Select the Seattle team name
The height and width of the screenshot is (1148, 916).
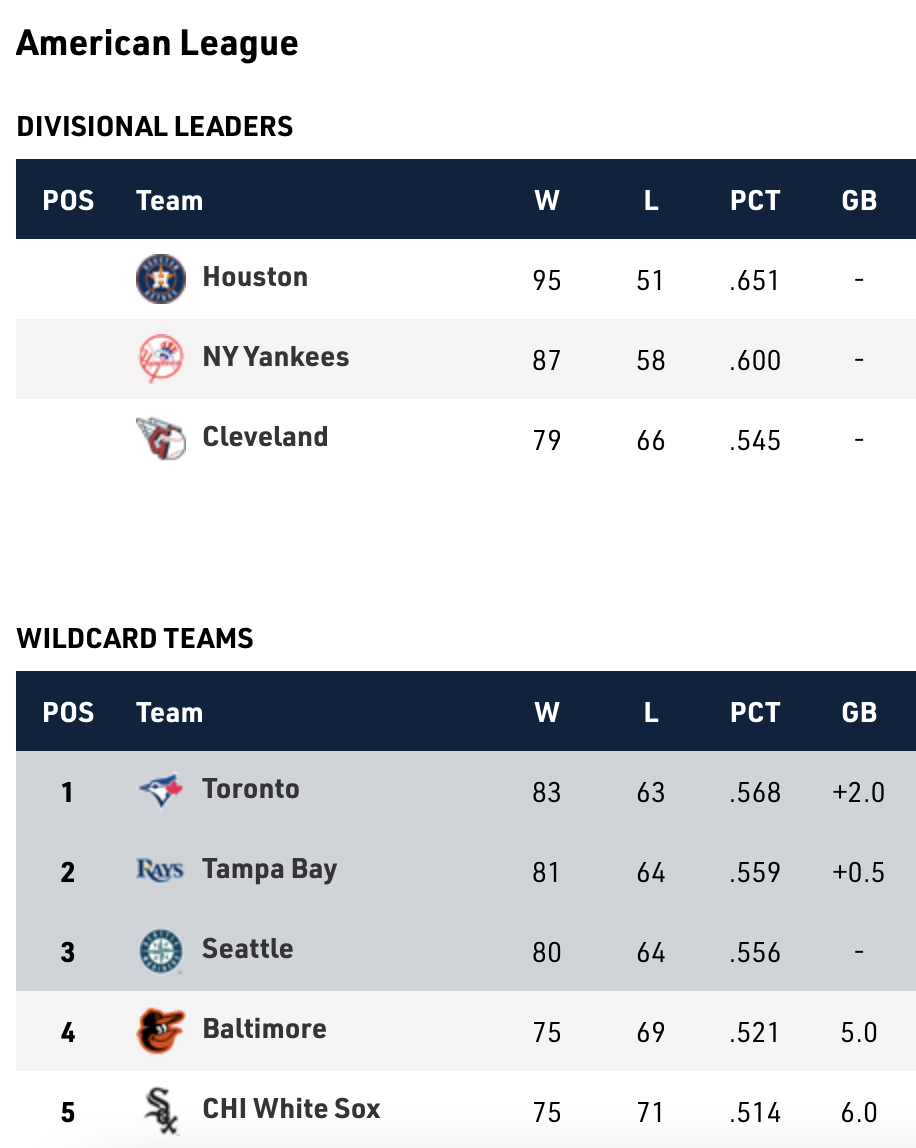coord(248,949)
